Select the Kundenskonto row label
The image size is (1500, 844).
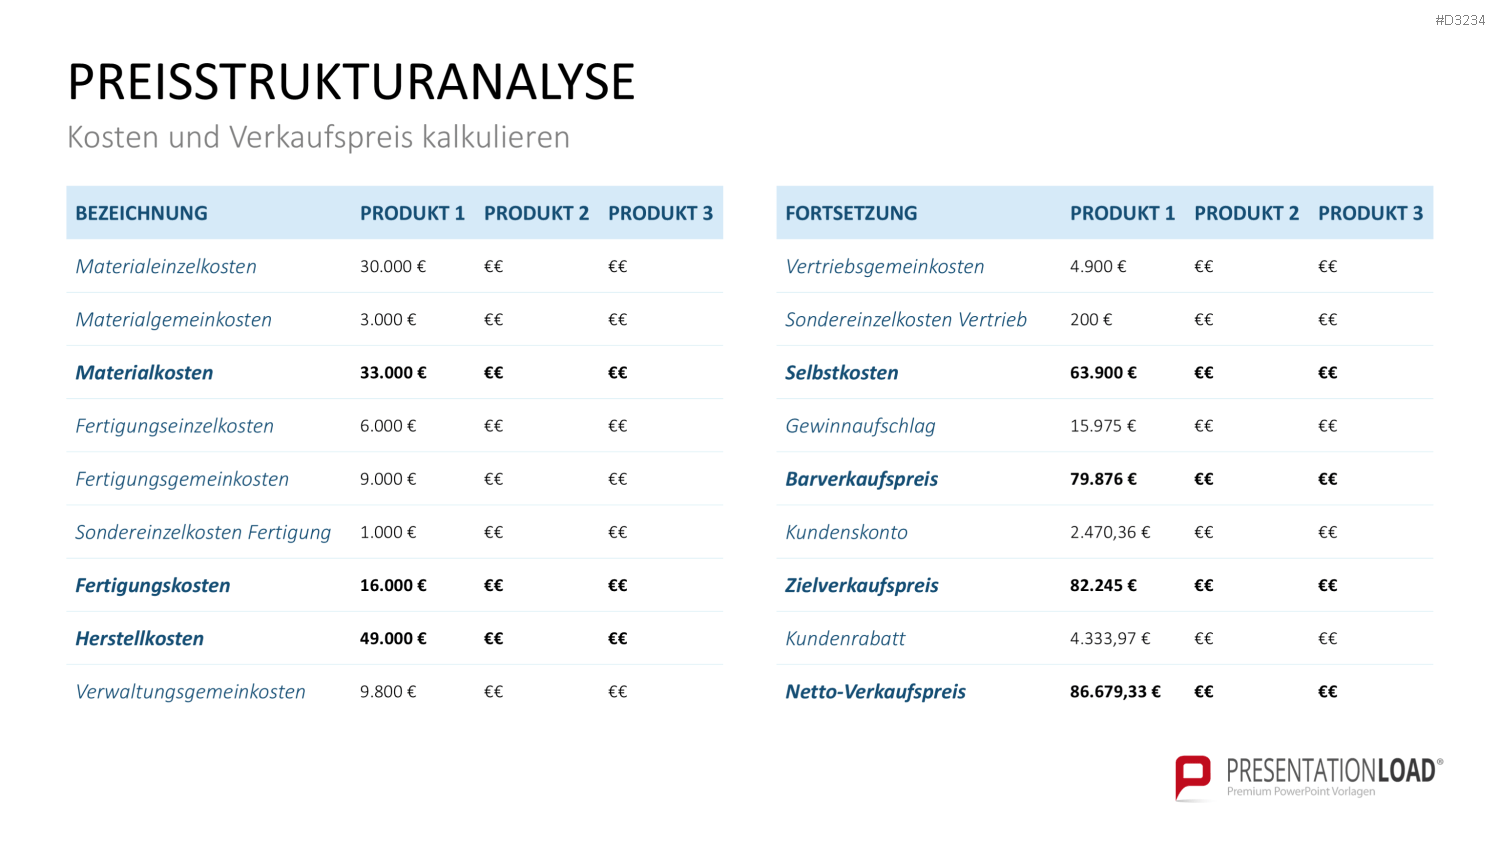coord(846,532)
